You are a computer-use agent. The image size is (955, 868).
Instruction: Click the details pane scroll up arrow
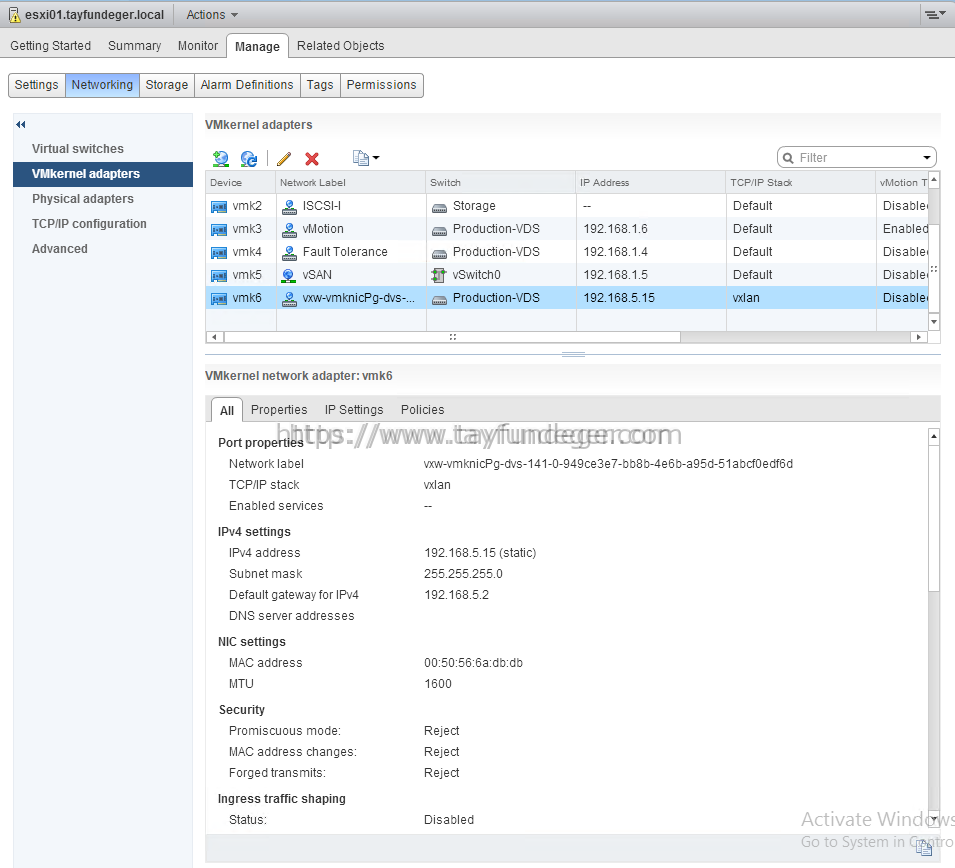coord(934,436)
